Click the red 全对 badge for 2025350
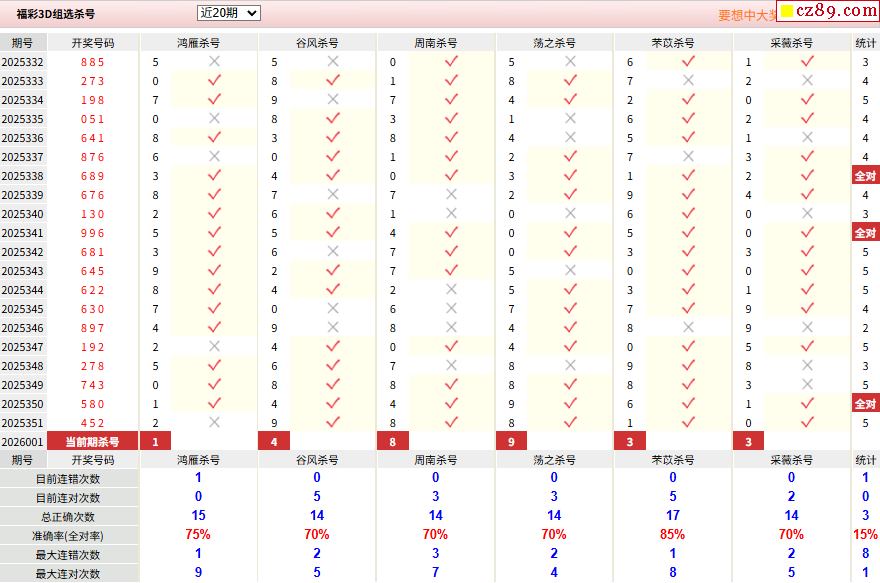 point(865,404)
